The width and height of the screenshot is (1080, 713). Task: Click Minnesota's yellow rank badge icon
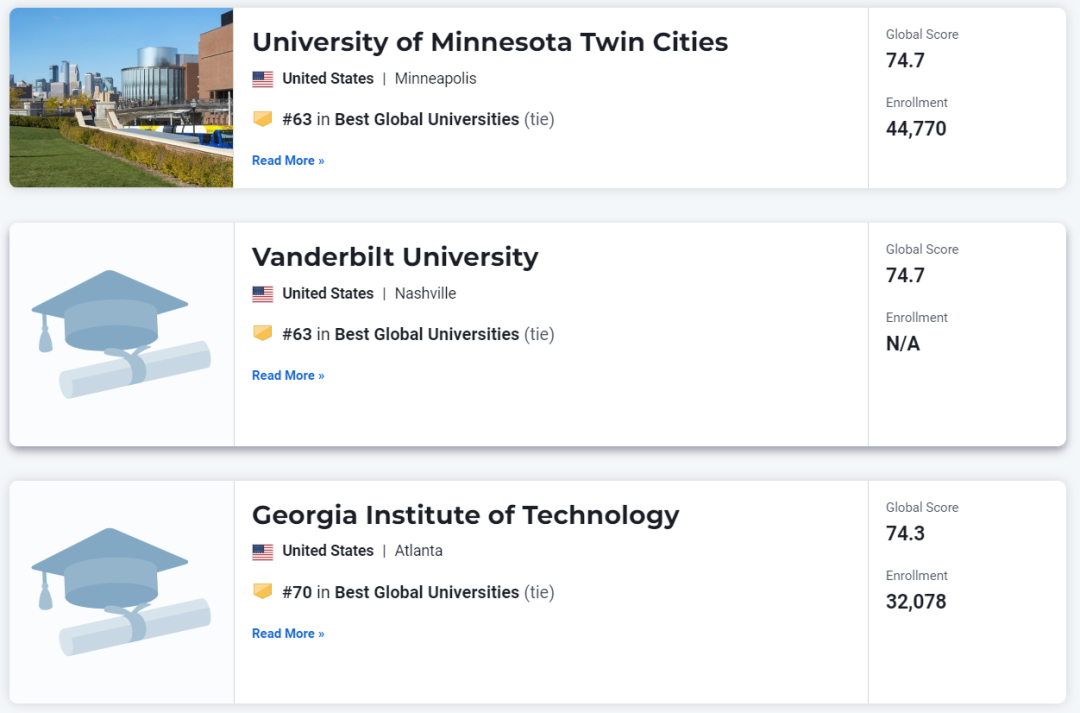pos(262,119)
